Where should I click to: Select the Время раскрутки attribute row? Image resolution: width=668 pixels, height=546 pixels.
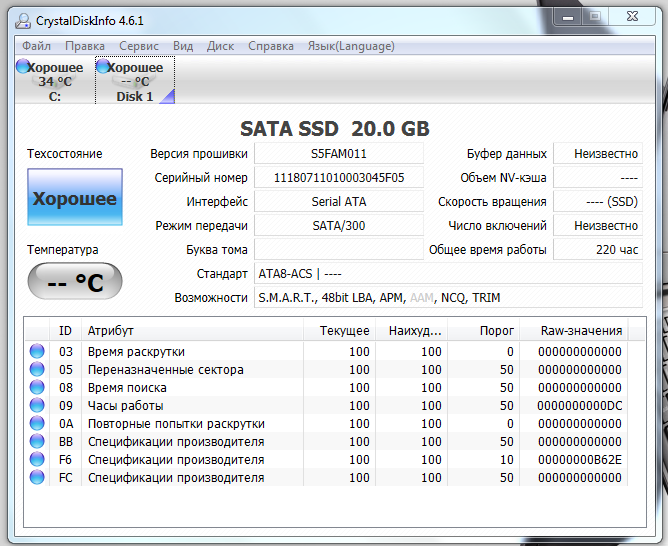(x=326, y=351)
